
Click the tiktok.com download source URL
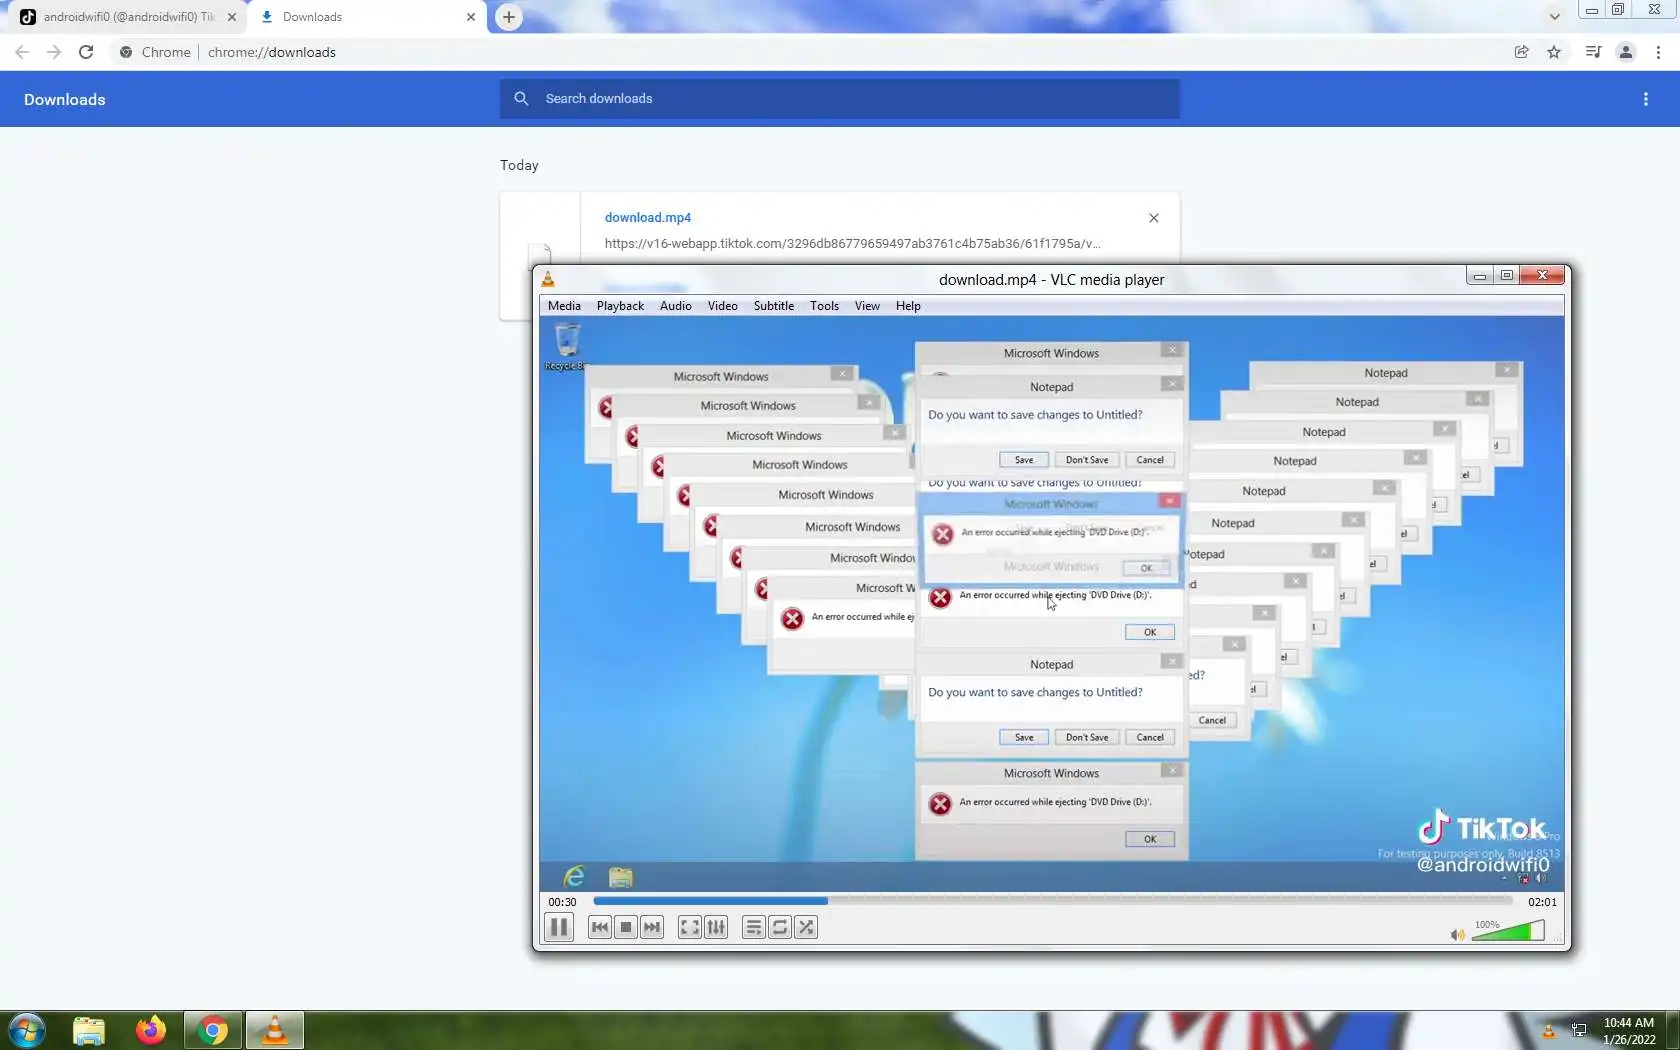click(x=852, y=243)
